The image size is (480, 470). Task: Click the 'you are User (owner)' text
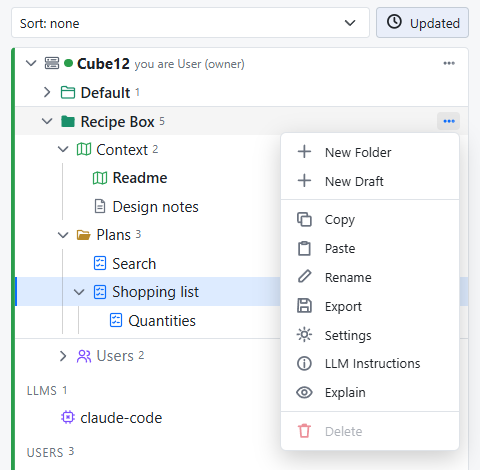pyautogui.click(x=189, y=64)
